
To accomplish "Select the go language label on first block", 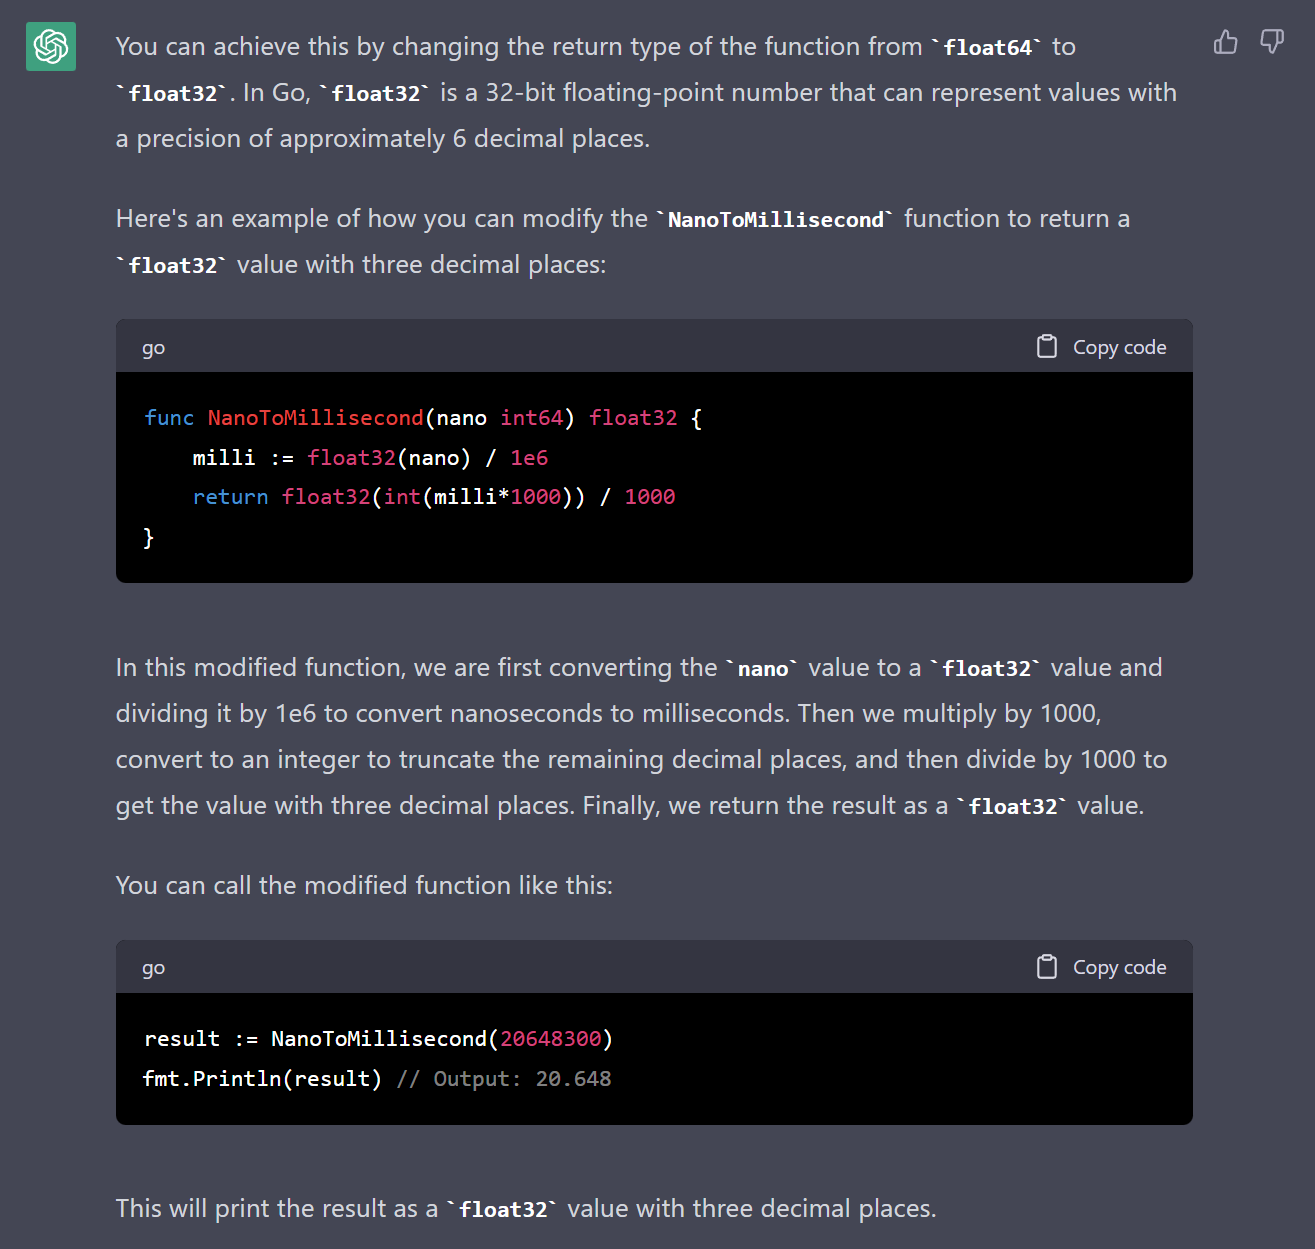I will [153, 347].
